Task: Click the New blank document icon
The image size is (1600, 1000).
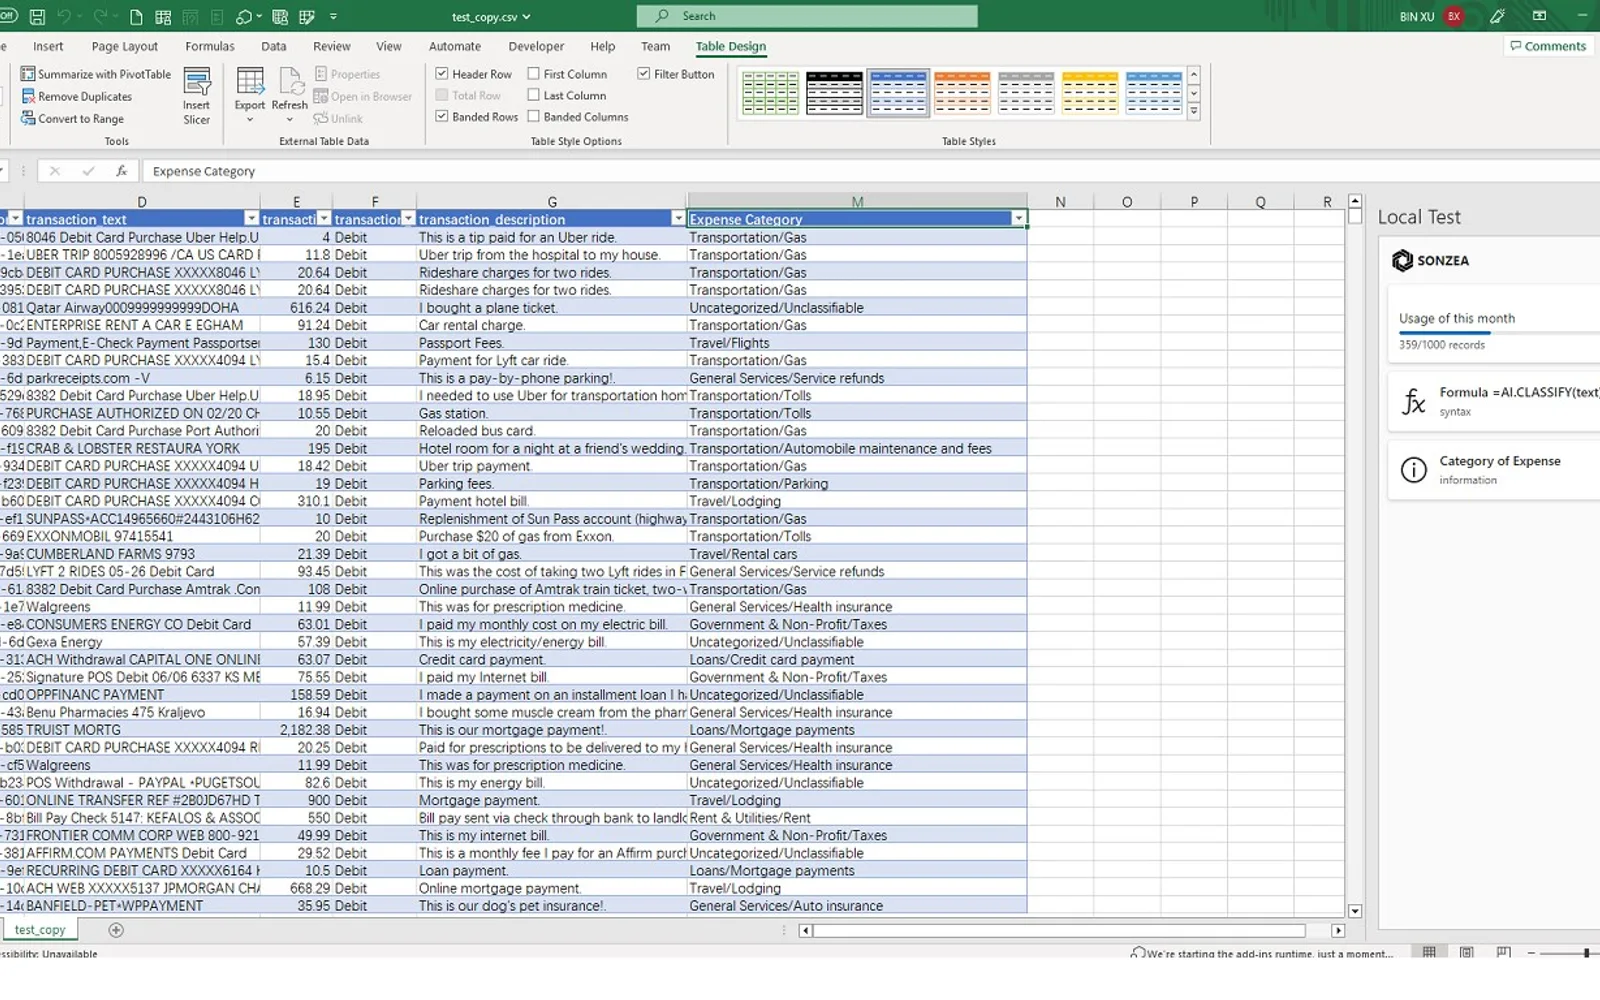Action: [136, 17]
